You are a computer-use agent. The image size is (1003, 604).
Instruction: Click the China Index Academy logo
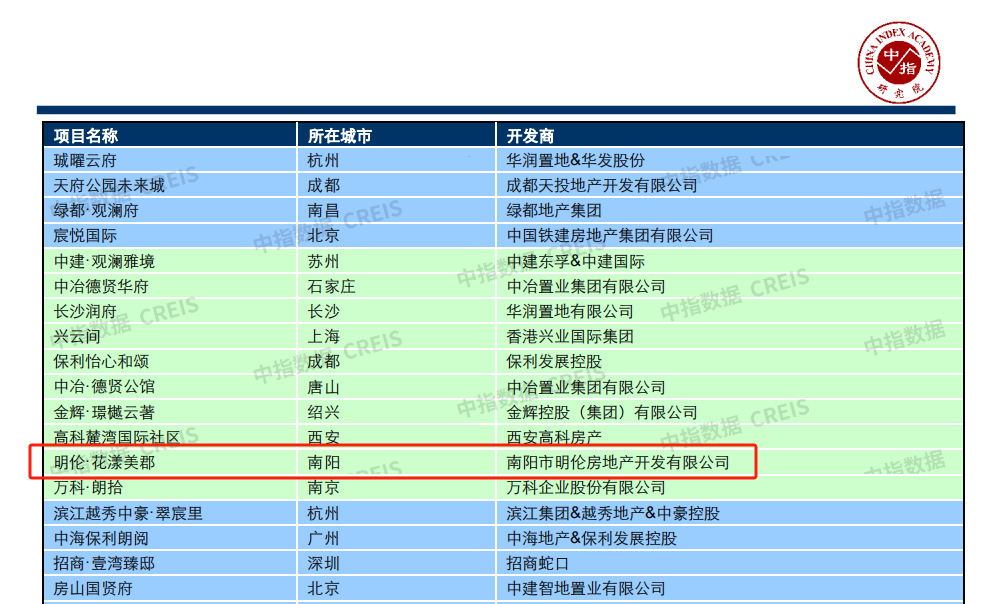click(x=899, y=63)
